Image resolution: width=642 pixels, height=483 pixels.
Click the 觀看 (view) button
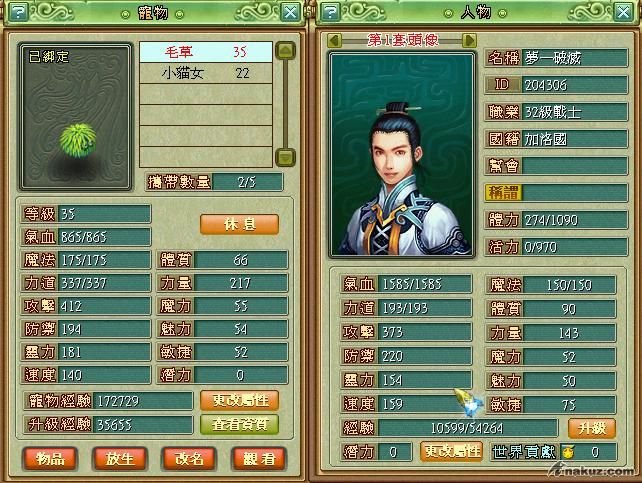coord(259,458)
